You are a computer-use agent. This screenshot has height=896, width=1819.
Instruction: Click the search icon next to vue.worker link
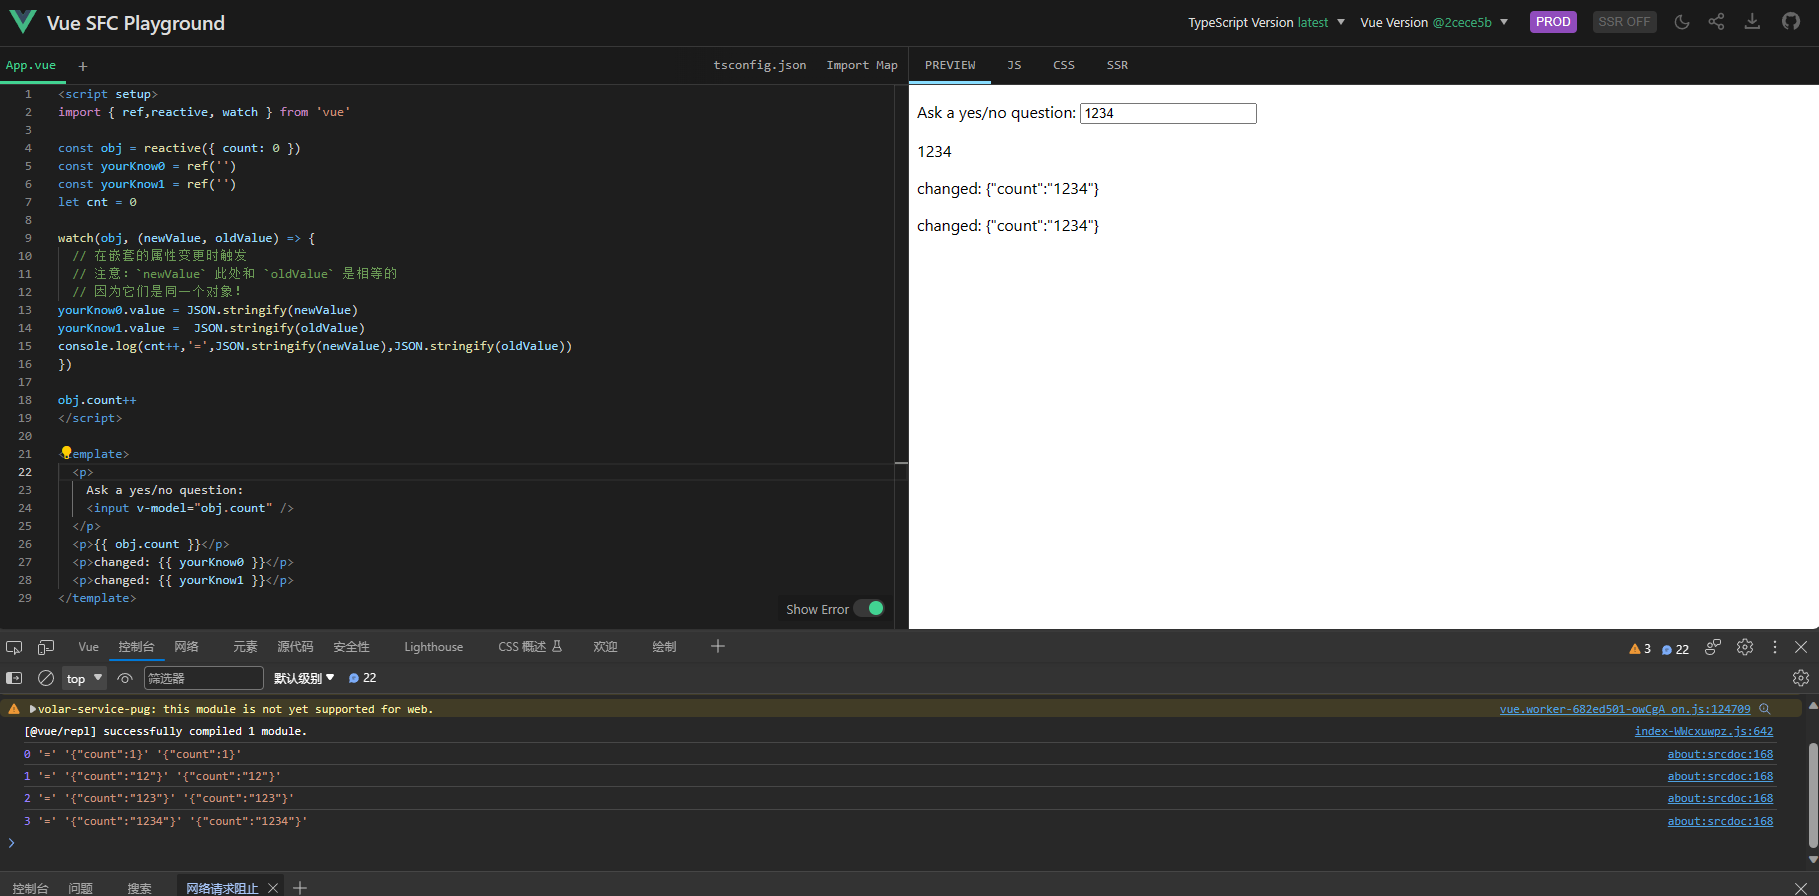[1765, 709]
